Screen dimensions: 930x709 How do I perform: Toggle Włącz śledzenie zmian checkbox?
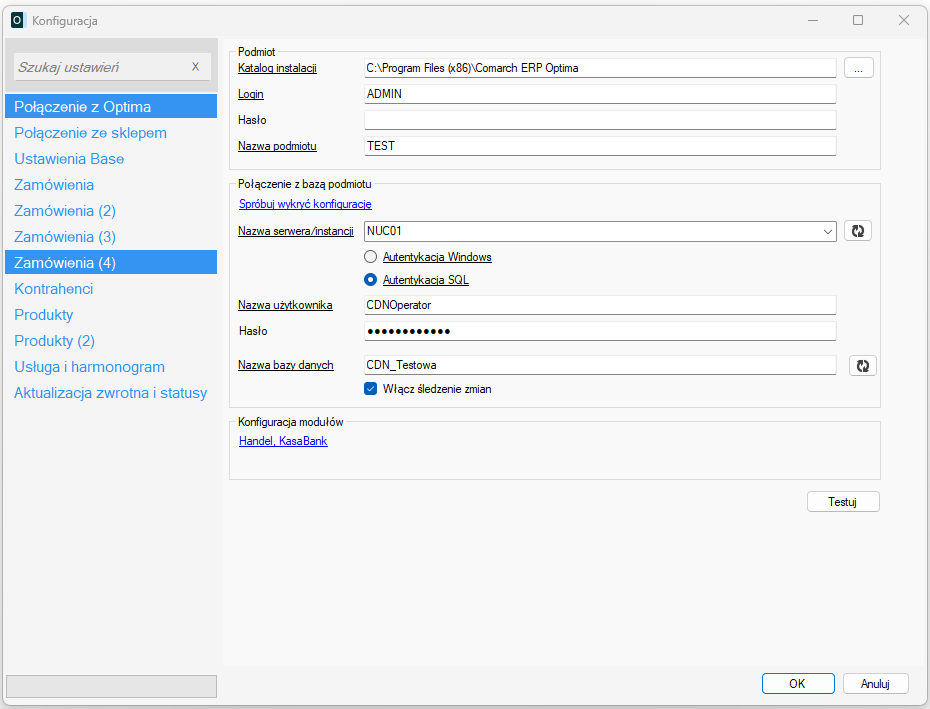click(370, 389)
